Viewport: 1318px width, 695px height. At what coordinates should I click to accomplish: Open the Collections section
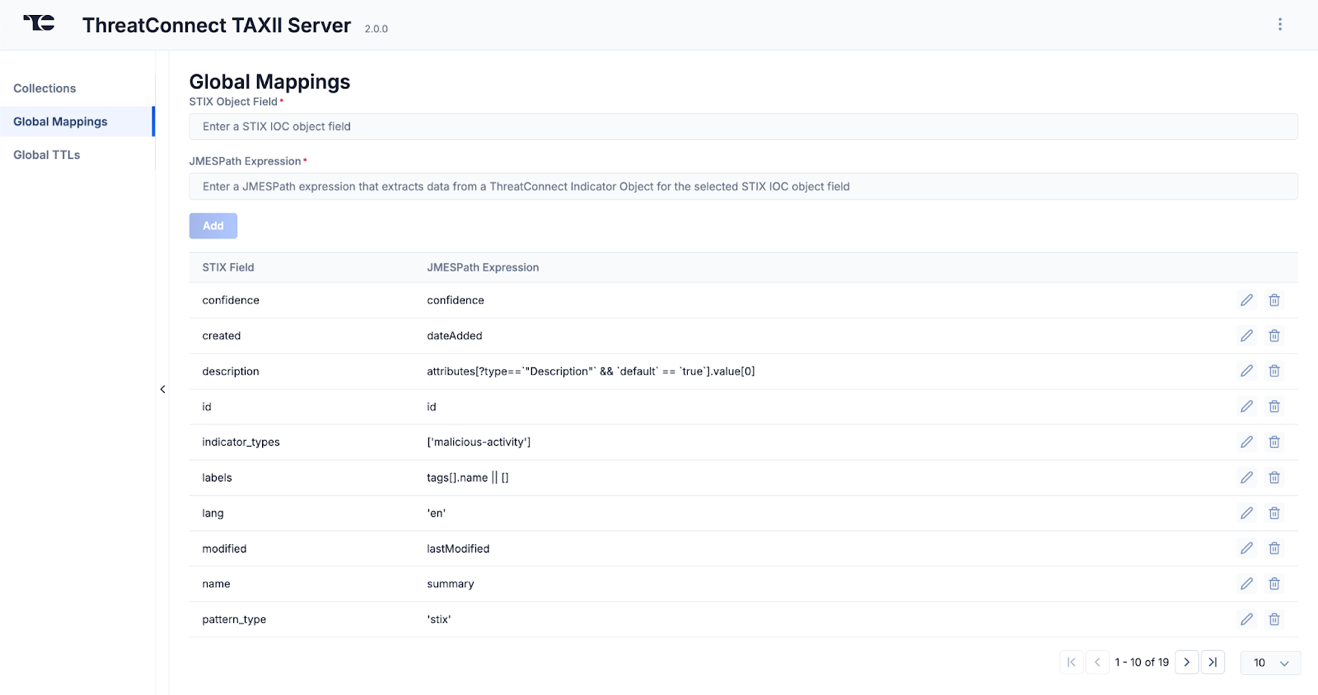(x=44, y=88)
